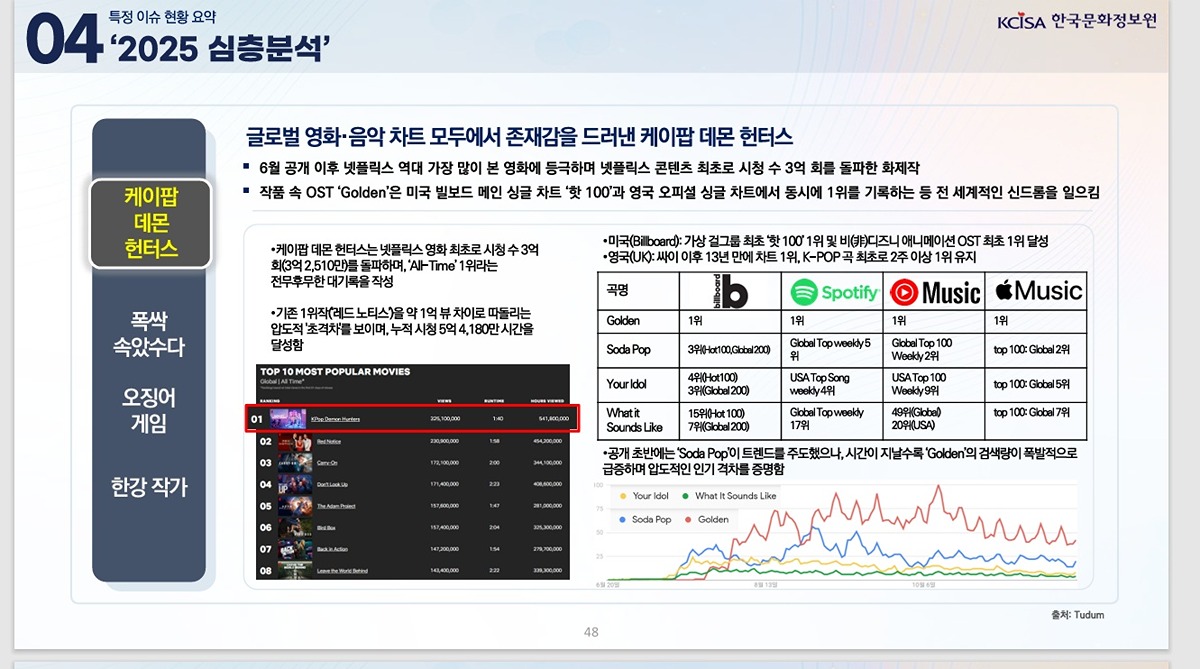Image resolution: width=1200 pixels, height=669 pixels.
Task: Switch to the 폭싹 속았수다 sidebar tab
Action: coord(149,334)
